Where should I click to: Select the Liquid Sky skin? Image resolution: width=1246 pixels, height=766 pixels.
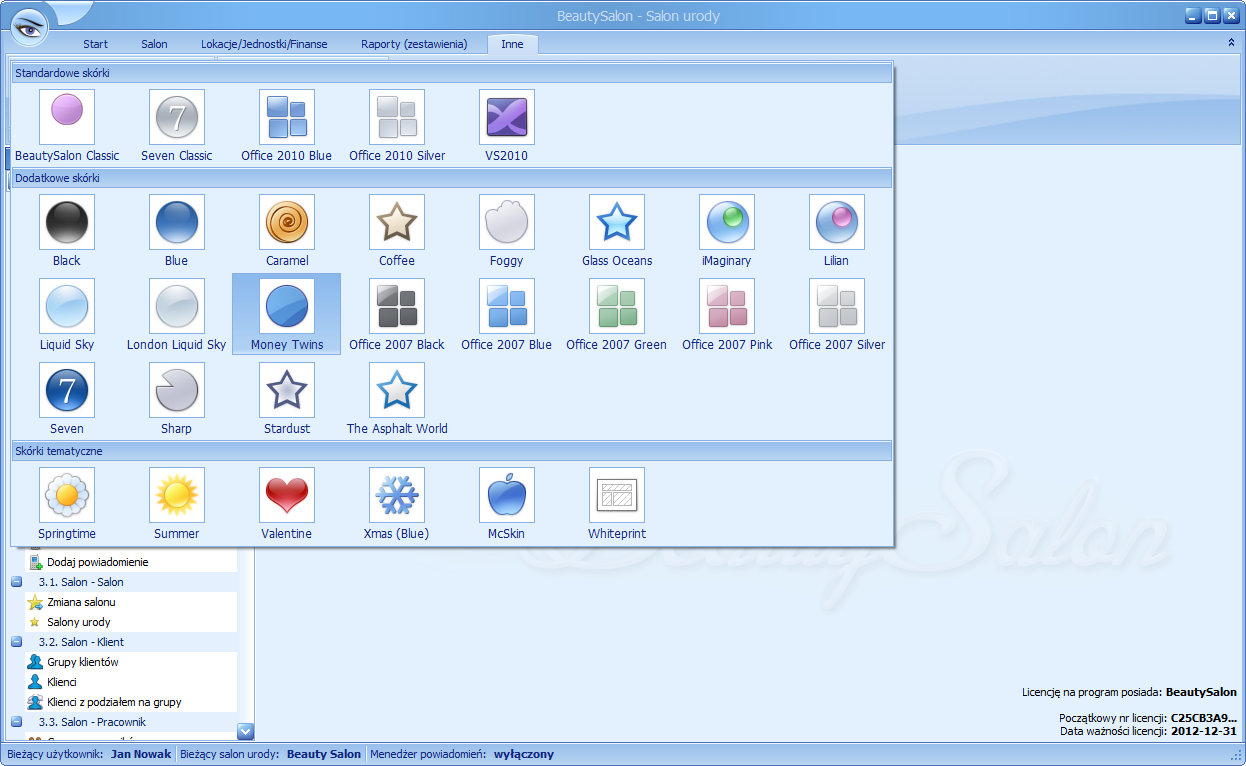tap(67, 315)
